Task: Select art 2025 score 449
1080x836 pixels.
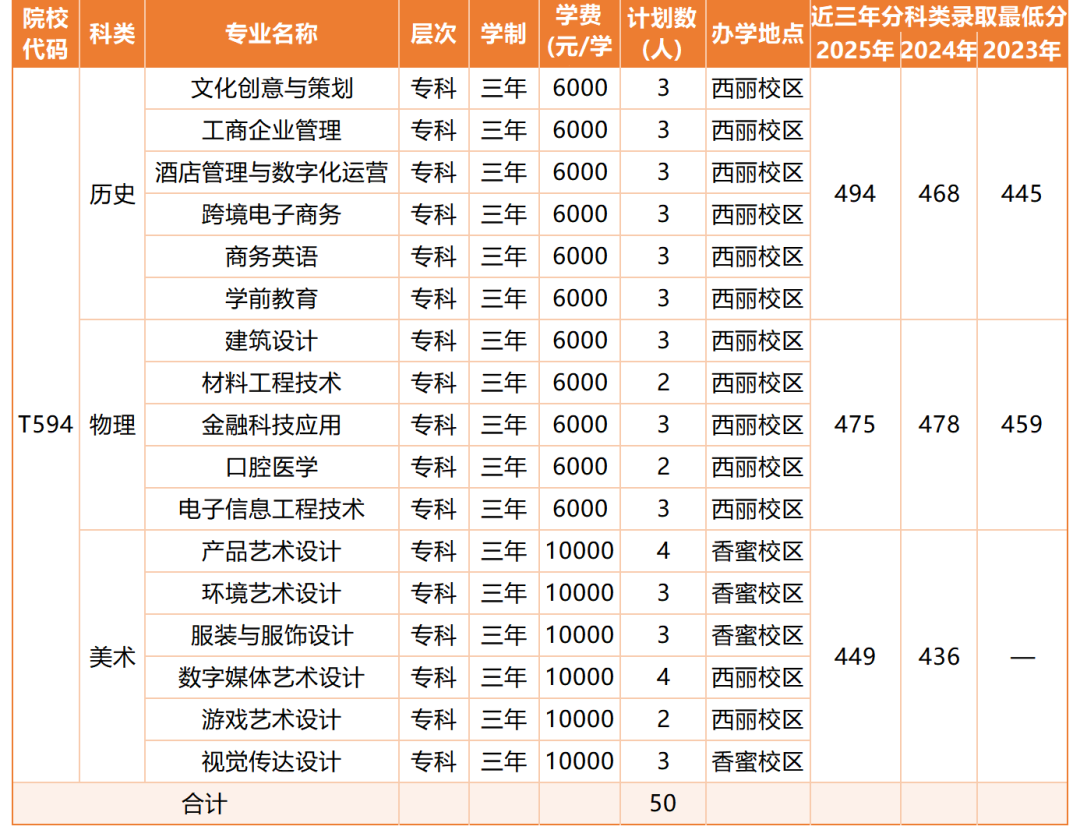Action: pyautogui.click(x=855, y=656)
